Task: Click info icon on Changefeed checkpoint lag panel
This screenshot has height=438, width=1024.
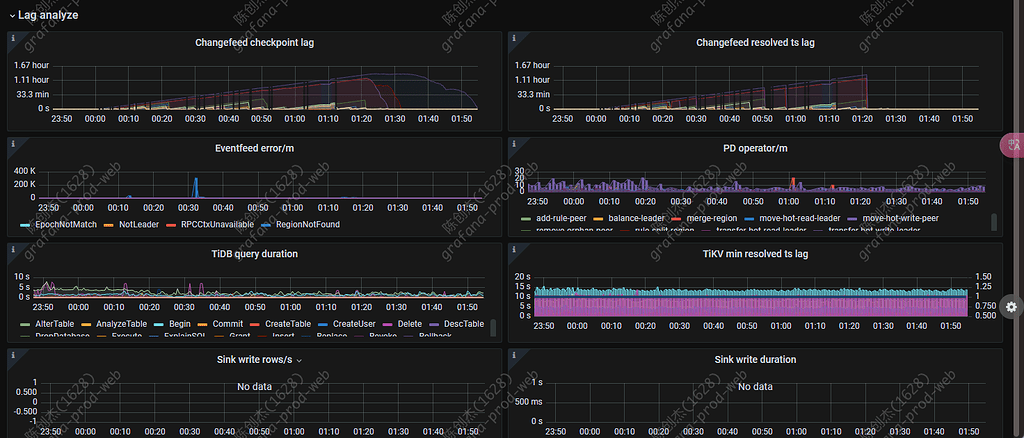Action: [13, 38]
